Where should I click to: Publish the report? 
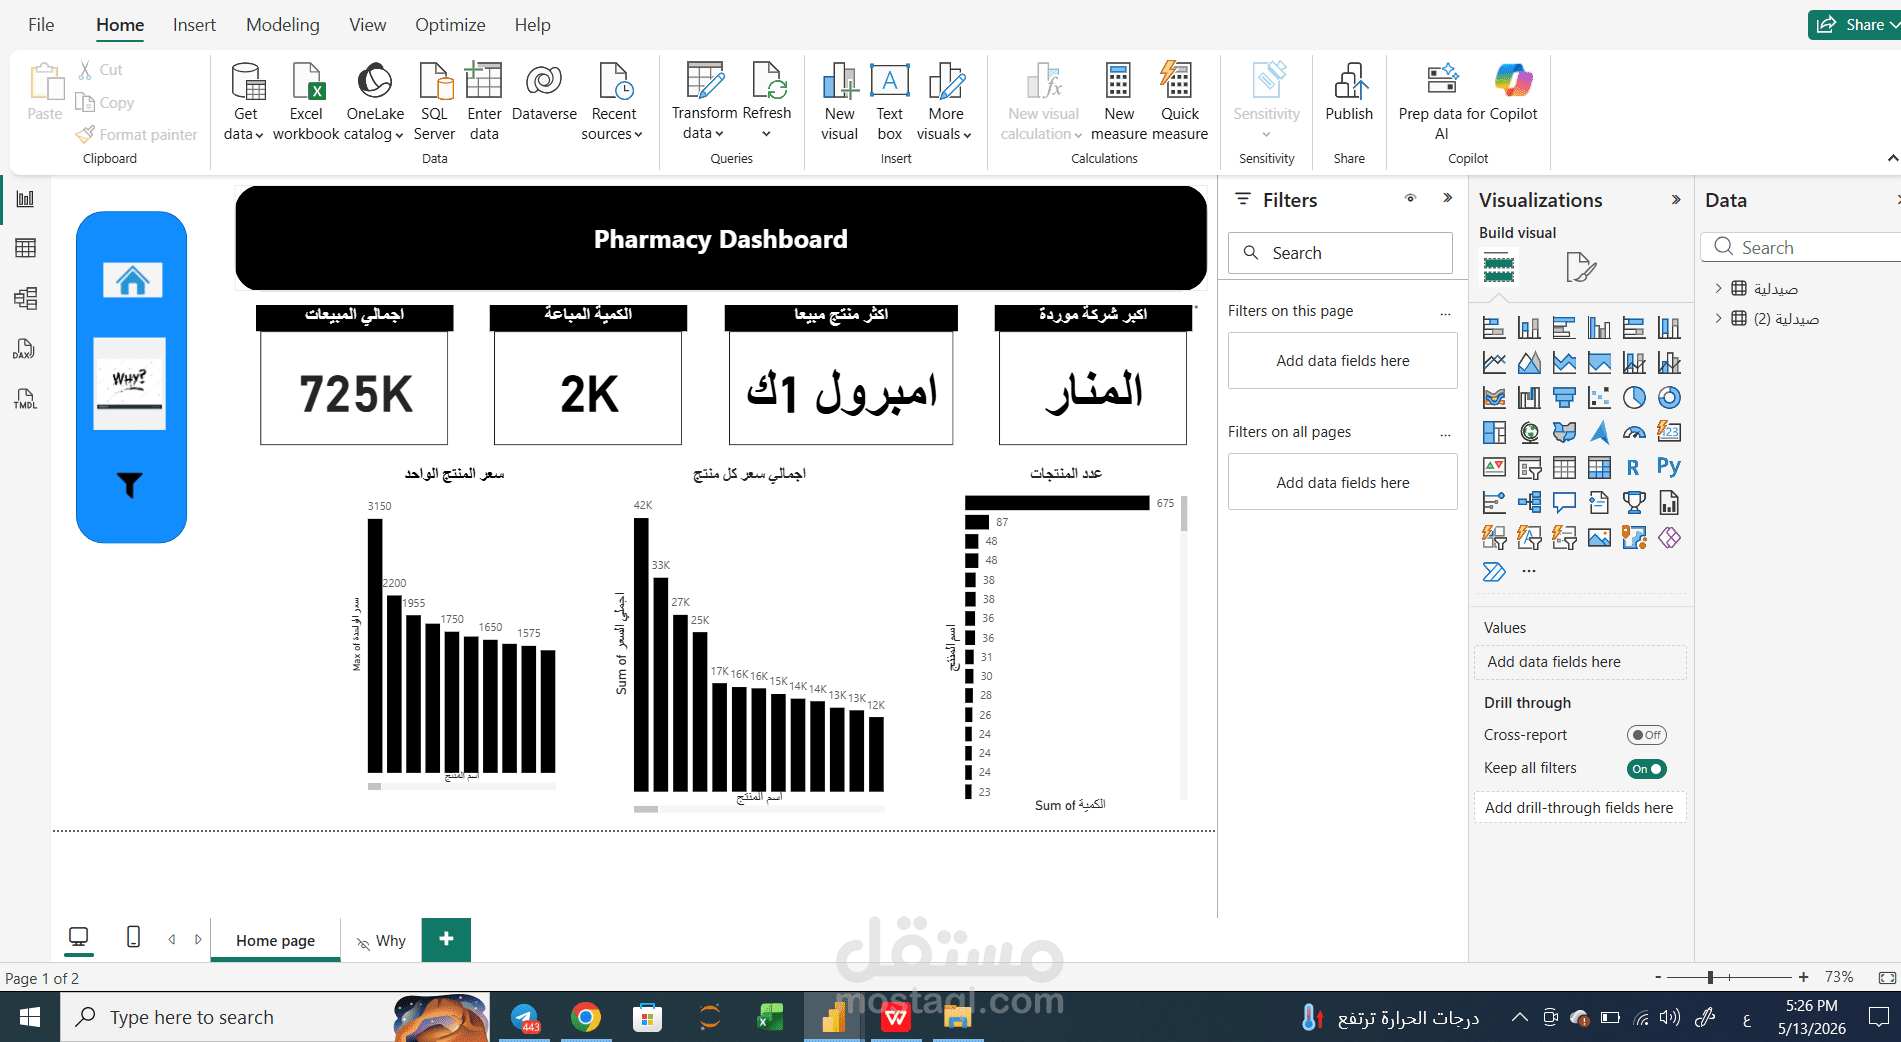(1349, 92)
